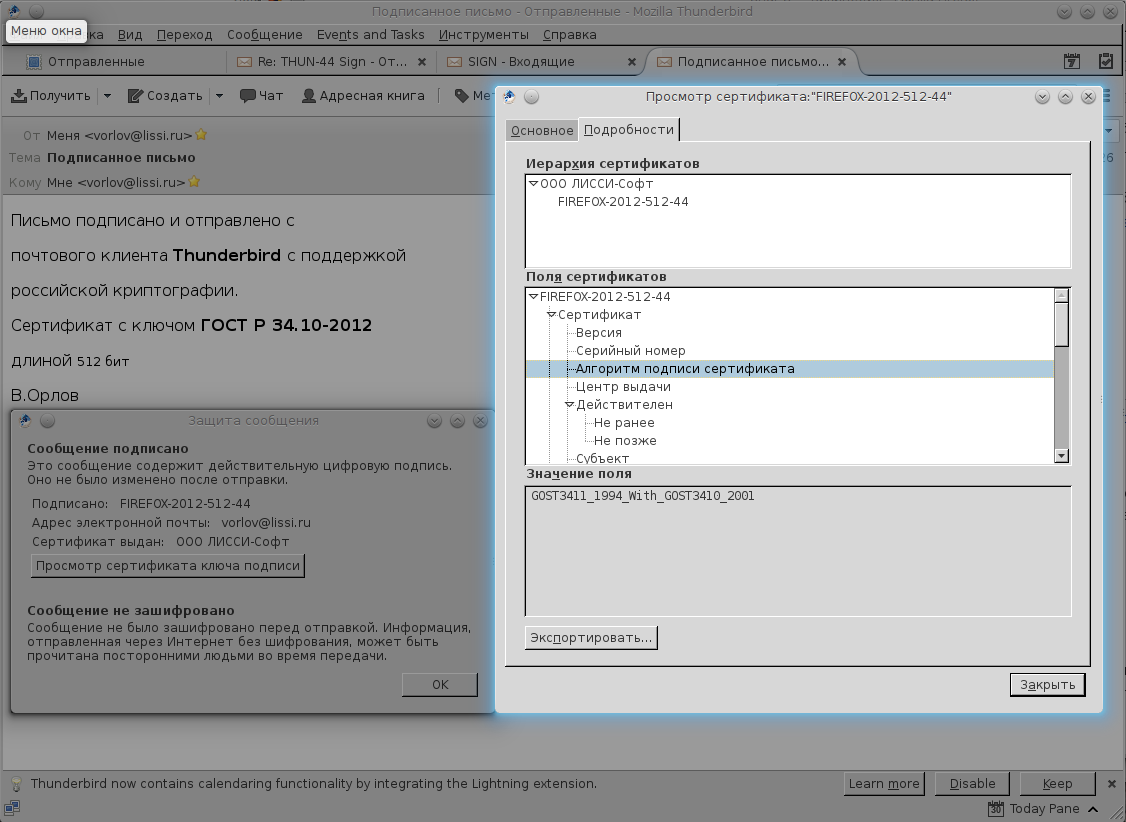1126x822 pixels.
Task: Click the Закрыть button in certificate viewer
Action: 1048,685
